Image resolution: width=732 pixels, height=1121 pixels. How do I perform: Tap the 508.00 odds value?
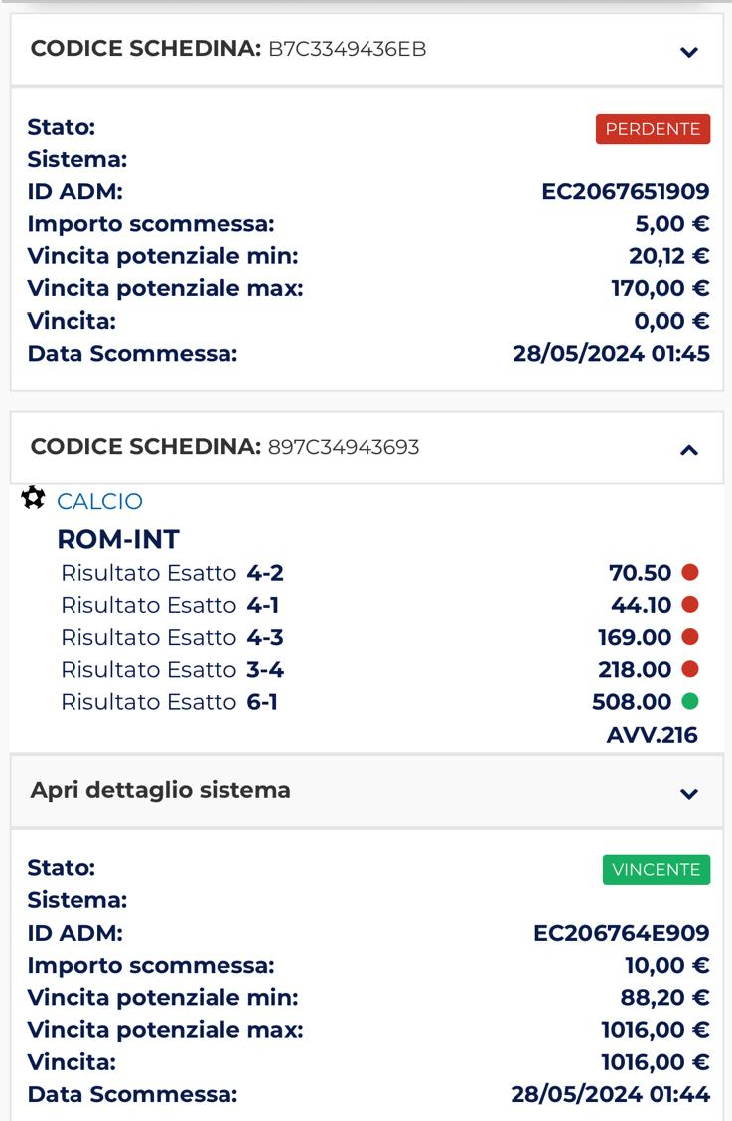(631, 701)
